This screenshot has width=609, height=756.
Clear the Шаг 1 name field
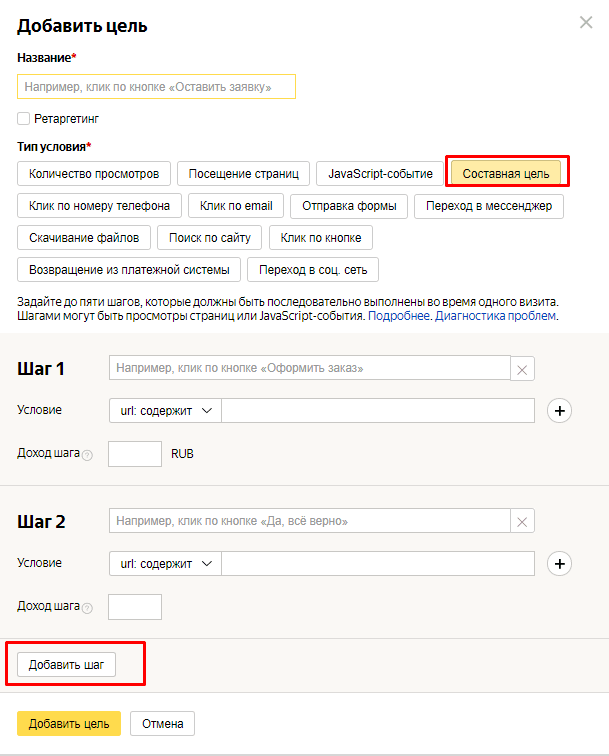click(x=522, y=369)
